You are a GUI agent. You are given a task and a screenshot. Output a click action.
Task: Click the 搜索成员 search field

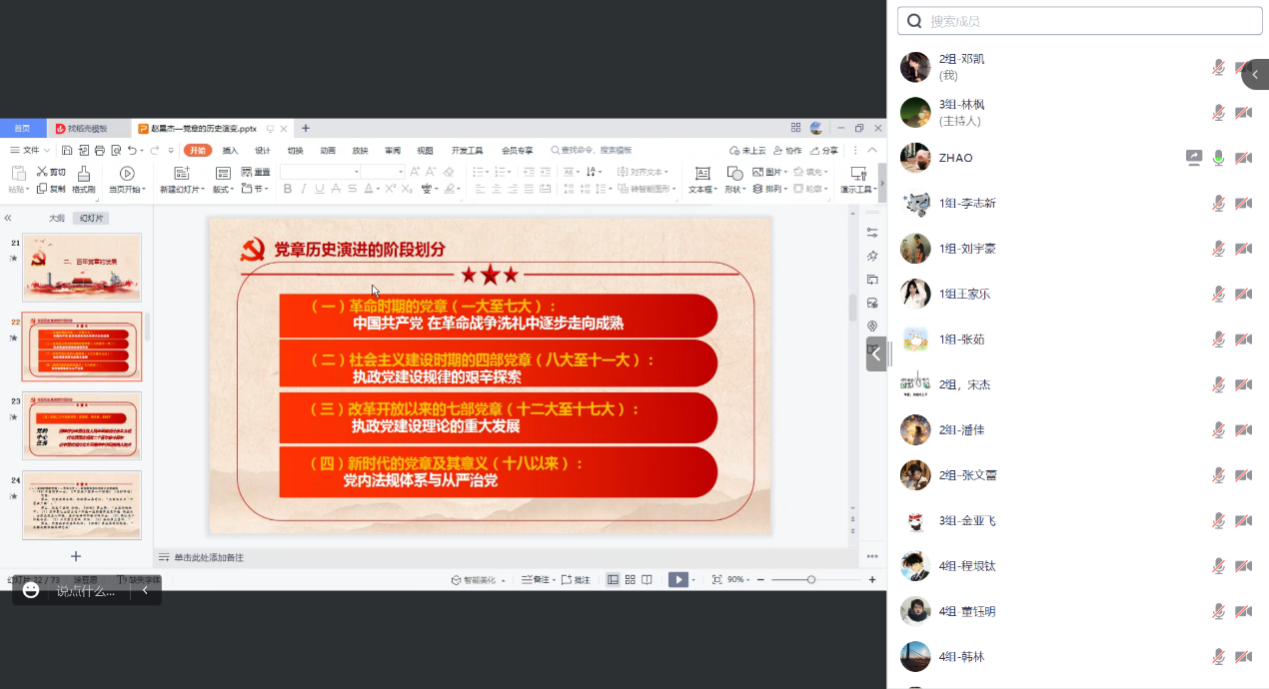[1080, 21]
